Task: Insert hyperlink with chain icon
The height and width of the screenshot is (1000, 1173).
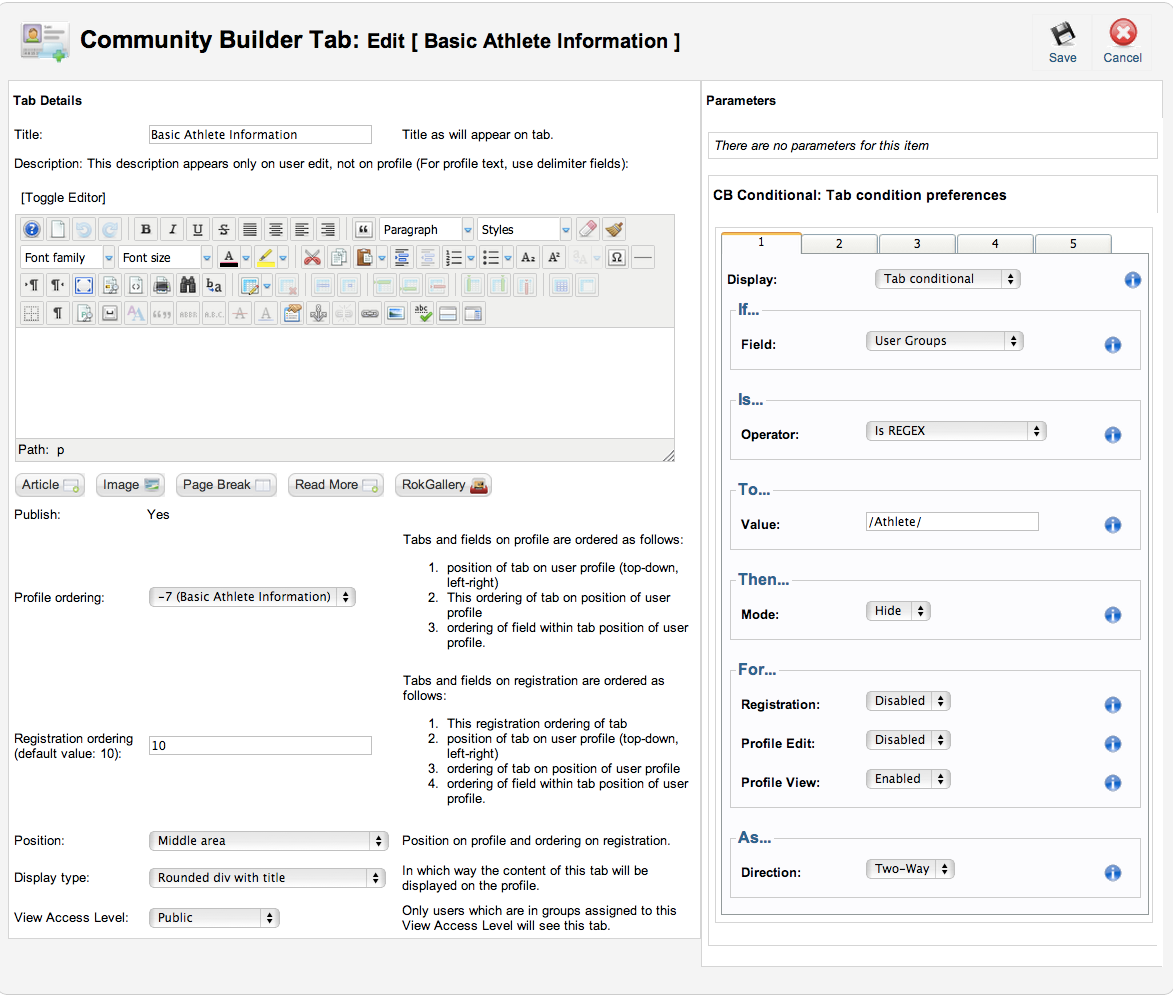Action: (370, 313)
